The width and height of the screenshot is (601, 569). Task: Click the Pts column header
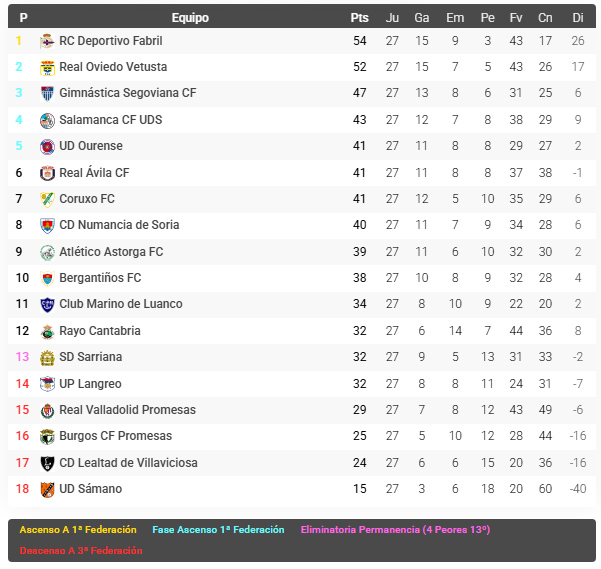click(360, 18)
